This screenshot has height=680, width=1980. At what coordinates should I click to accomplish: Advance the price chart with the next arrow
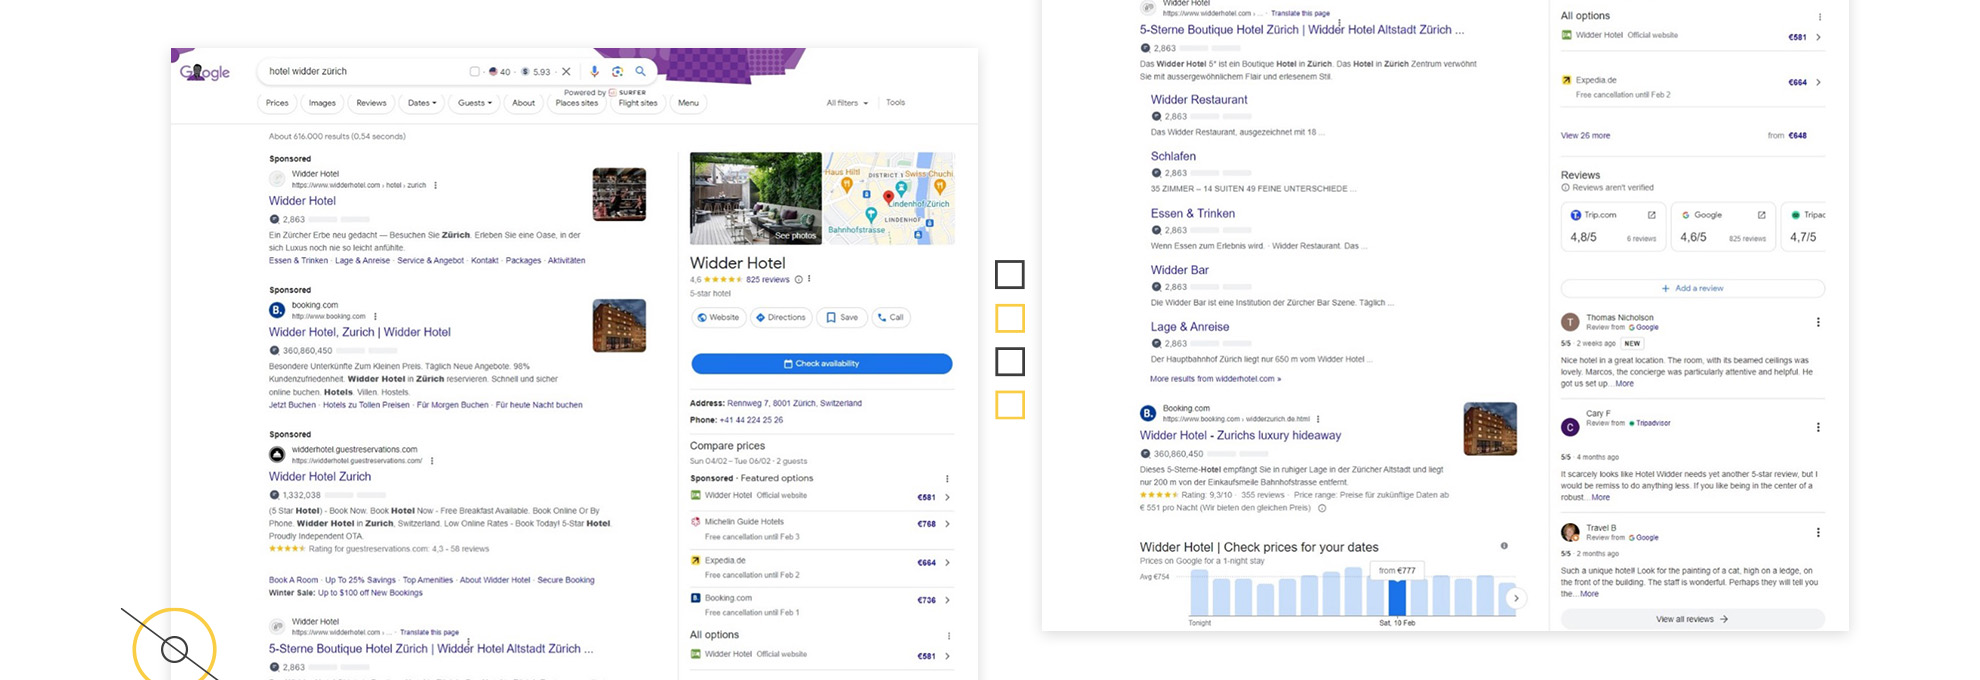point(1516,598)
